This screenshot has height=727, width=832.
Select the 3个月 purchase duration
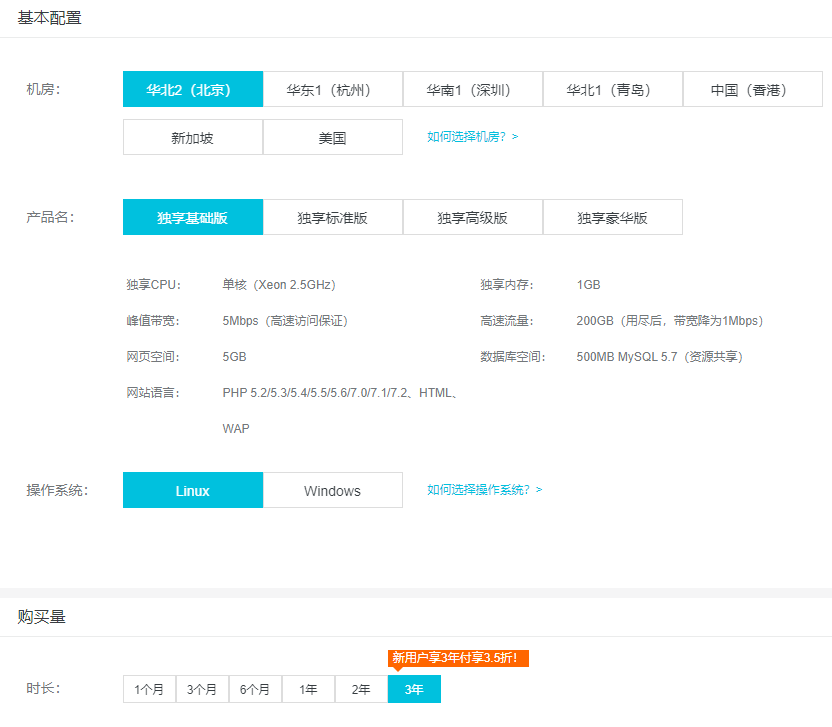pos(201,689)
